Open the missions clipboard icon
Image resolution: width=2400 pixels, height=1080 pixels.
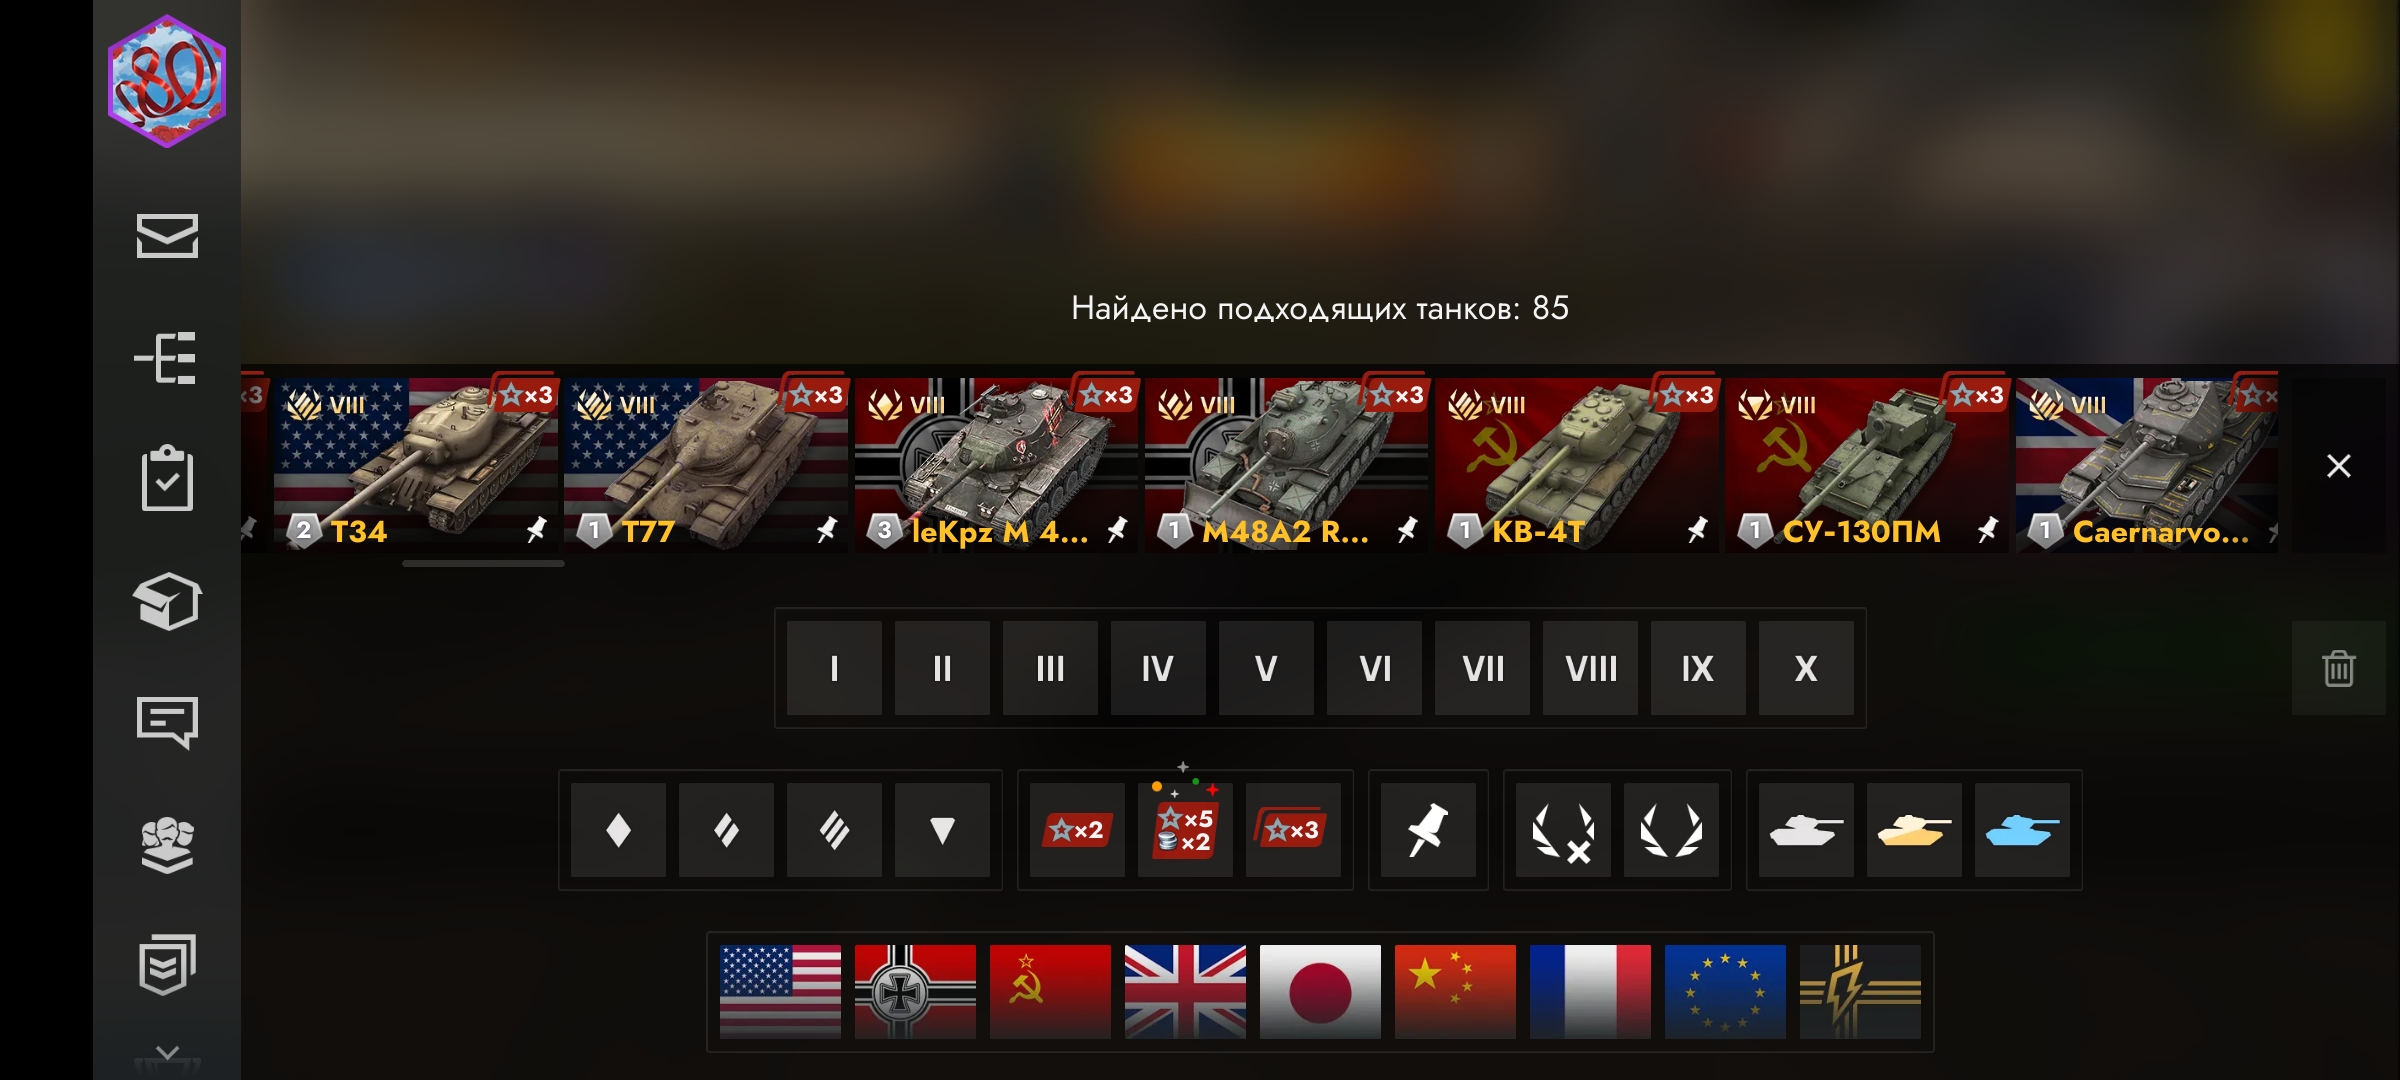[x=167, y=478]
